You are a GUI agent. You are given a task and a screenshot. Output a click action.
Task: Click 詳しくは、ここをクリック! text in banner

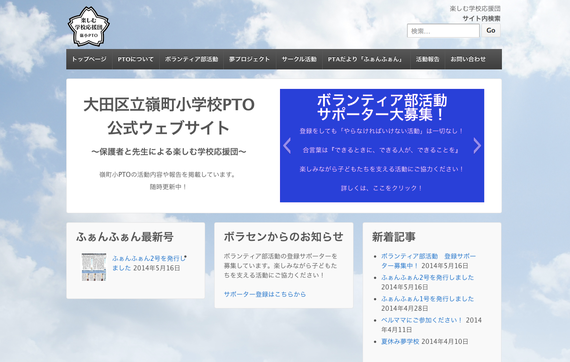382,188
